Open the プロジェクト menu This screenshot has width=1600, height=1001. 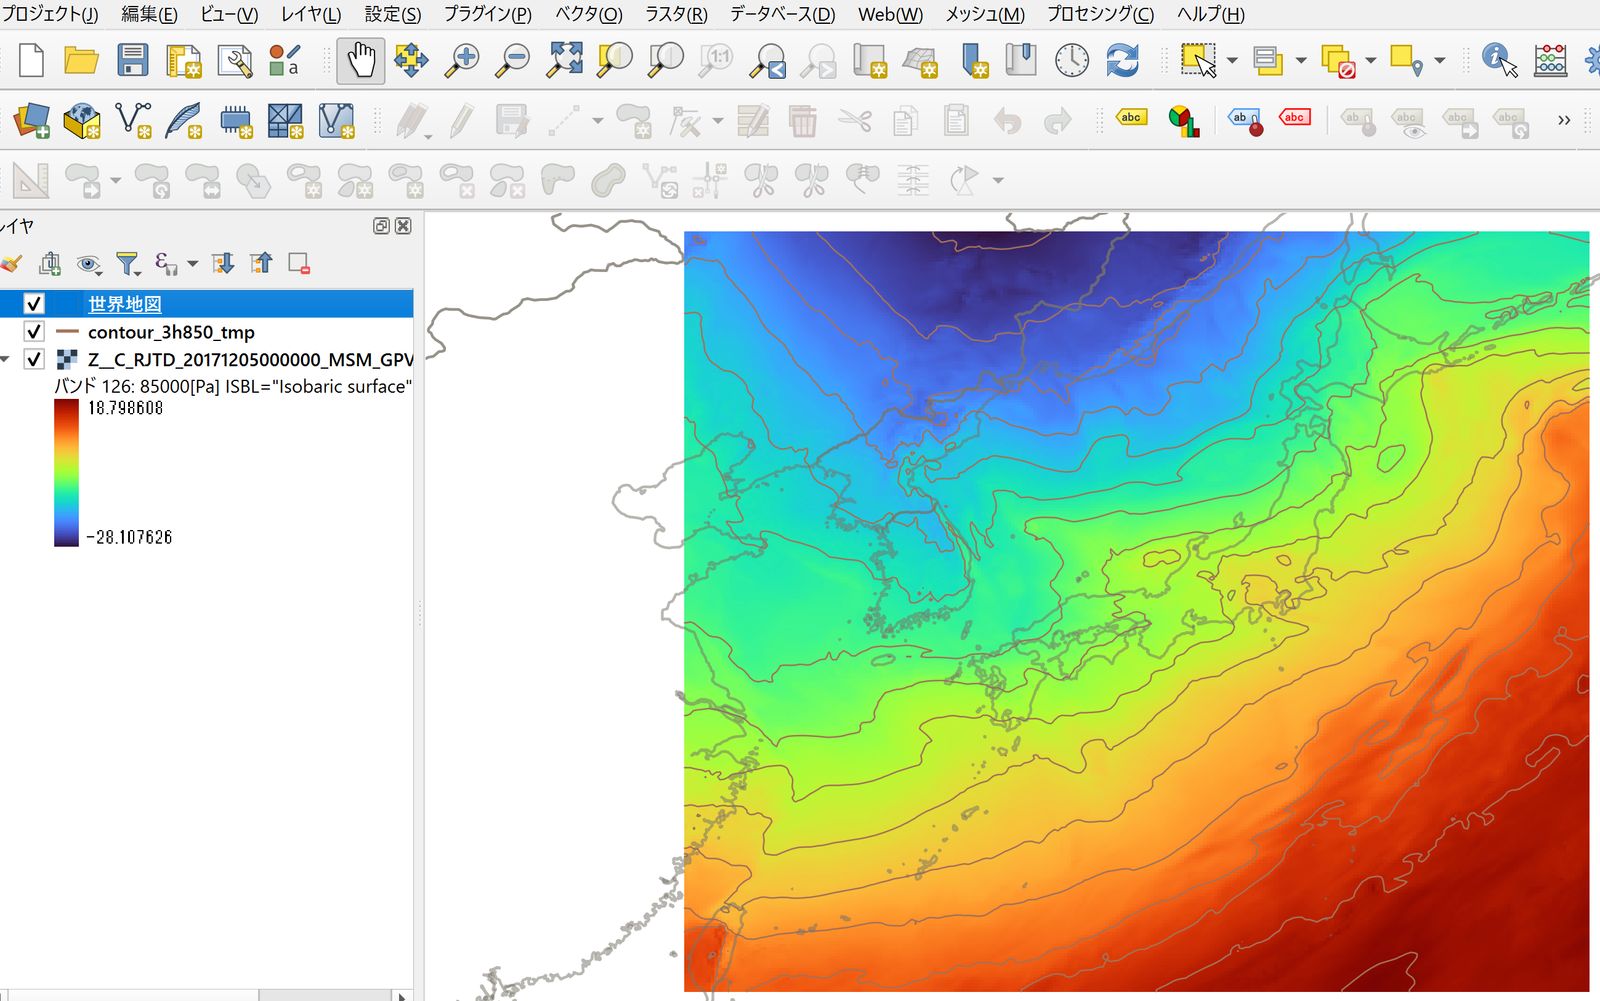click(49, 14)
